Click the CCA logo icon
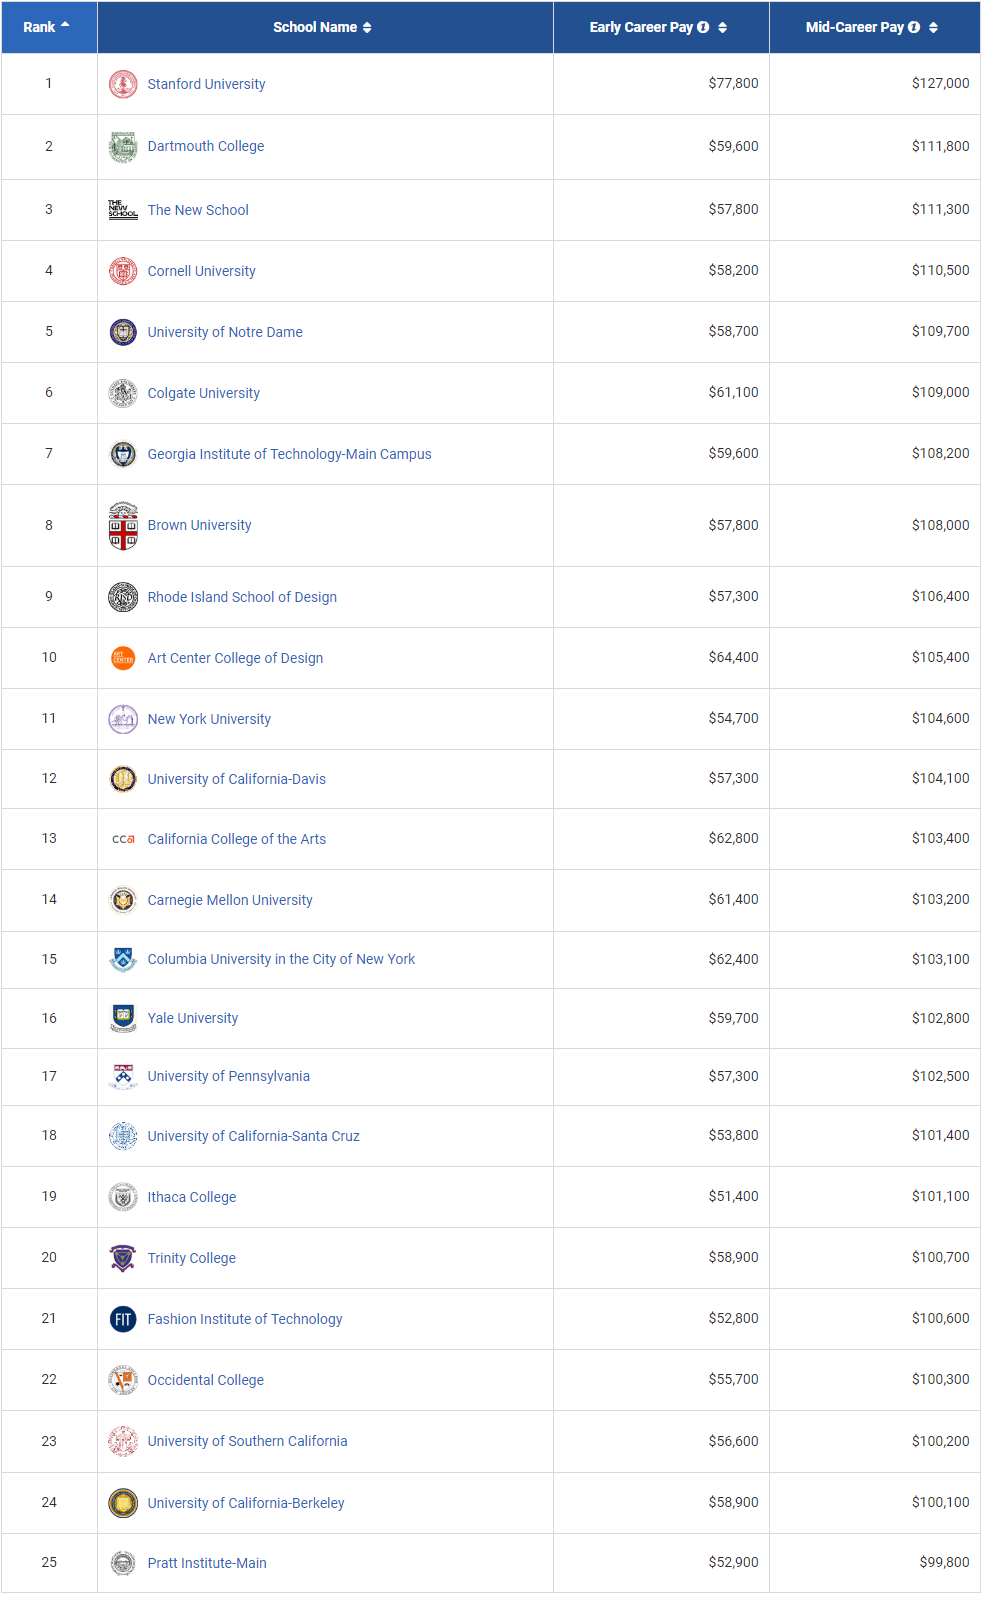 pos(123,839)
